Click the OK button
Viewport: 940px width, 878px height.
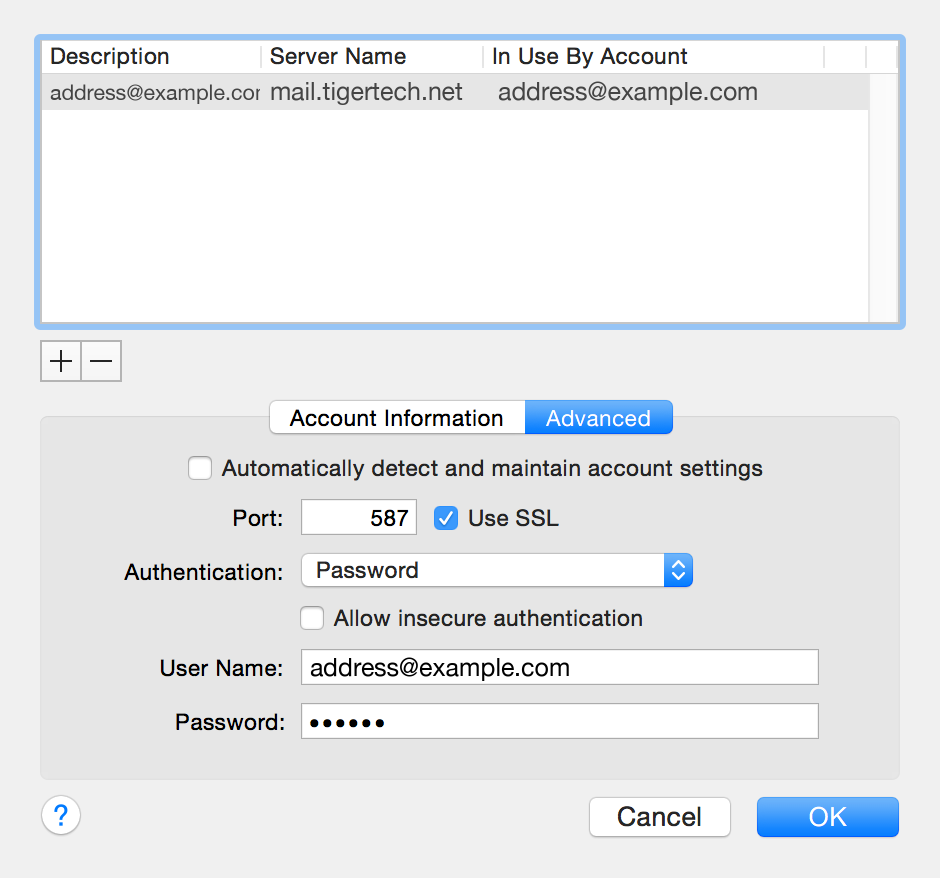click(827, 816)
